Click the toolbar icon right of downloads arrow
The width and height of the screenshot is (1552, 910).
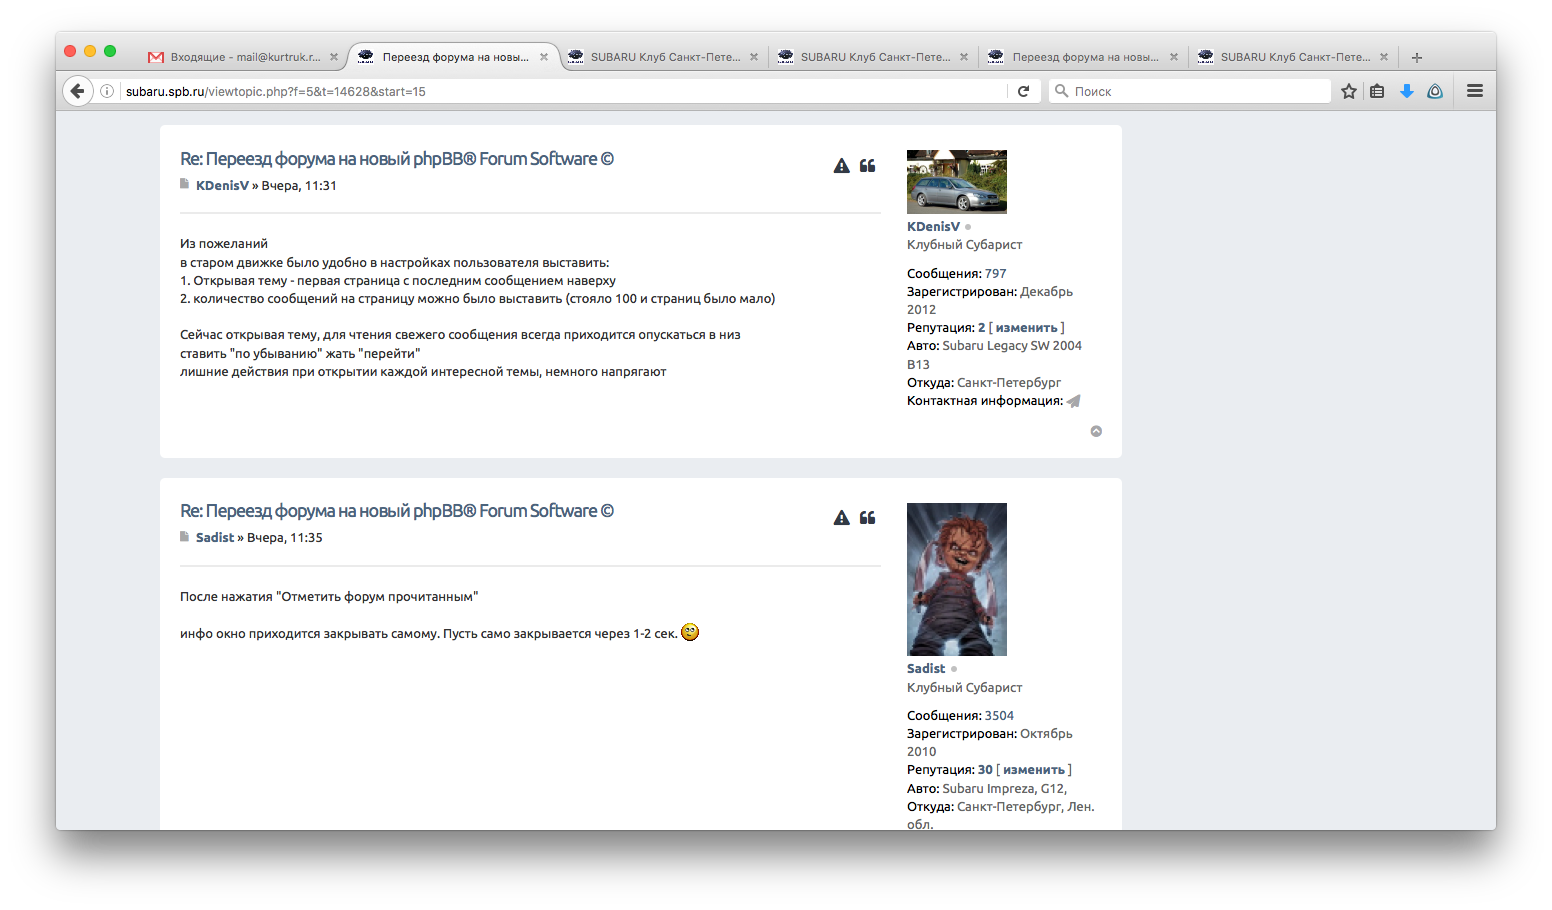pyautogui.click(x=1435, y=91)
